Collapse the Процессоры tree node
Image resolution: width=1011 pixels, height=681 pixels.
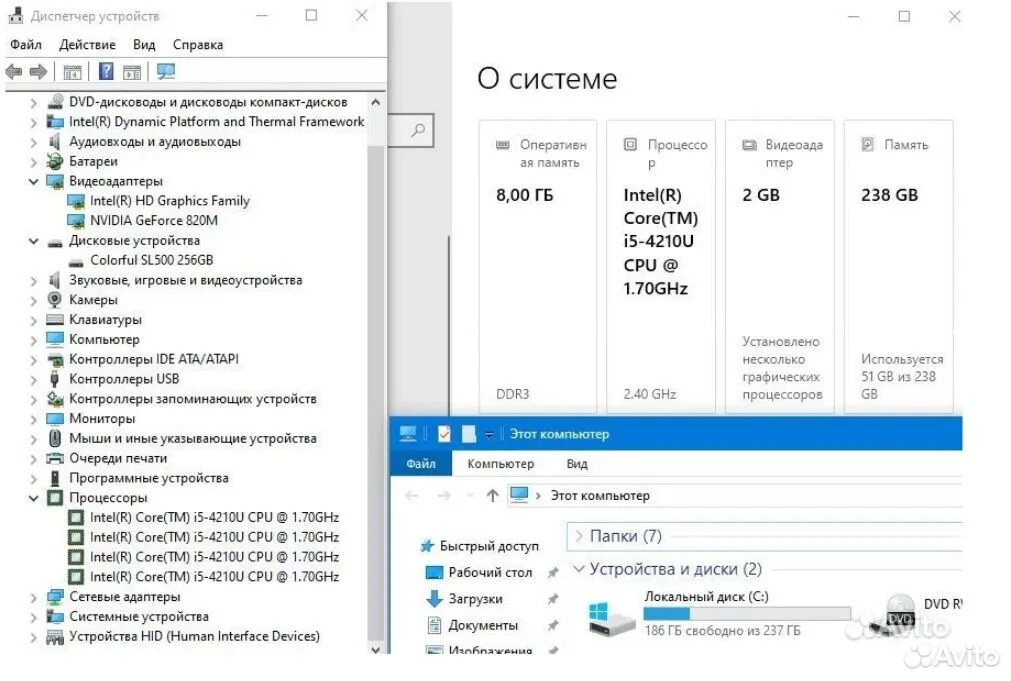[x=34, y=498]
